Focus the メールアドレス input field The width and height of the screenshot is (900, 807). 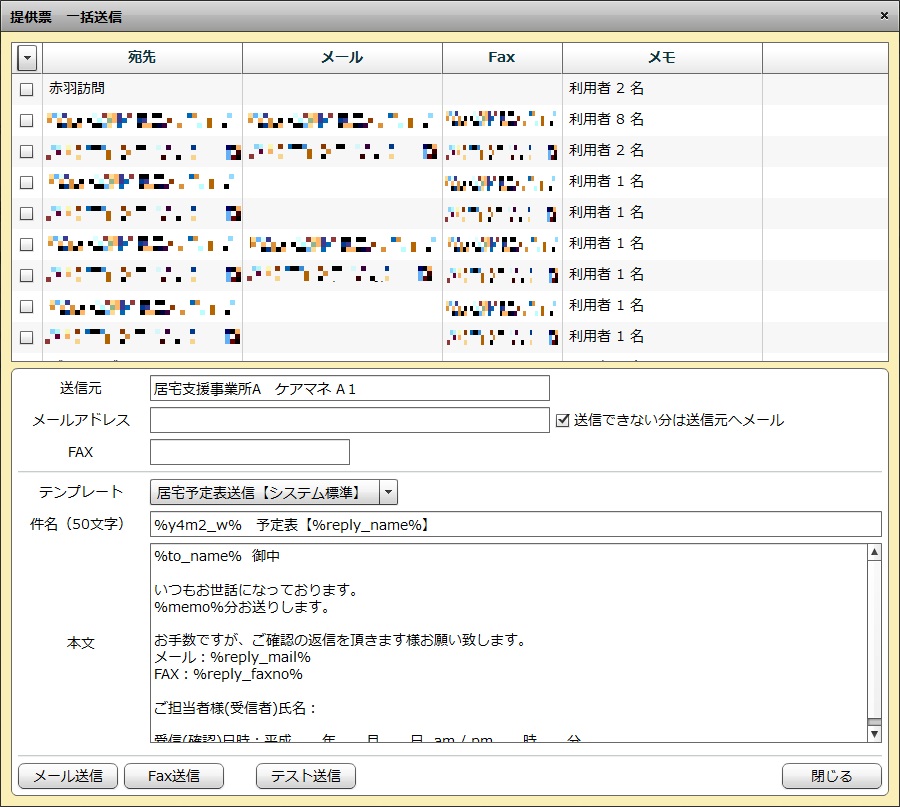349,420
